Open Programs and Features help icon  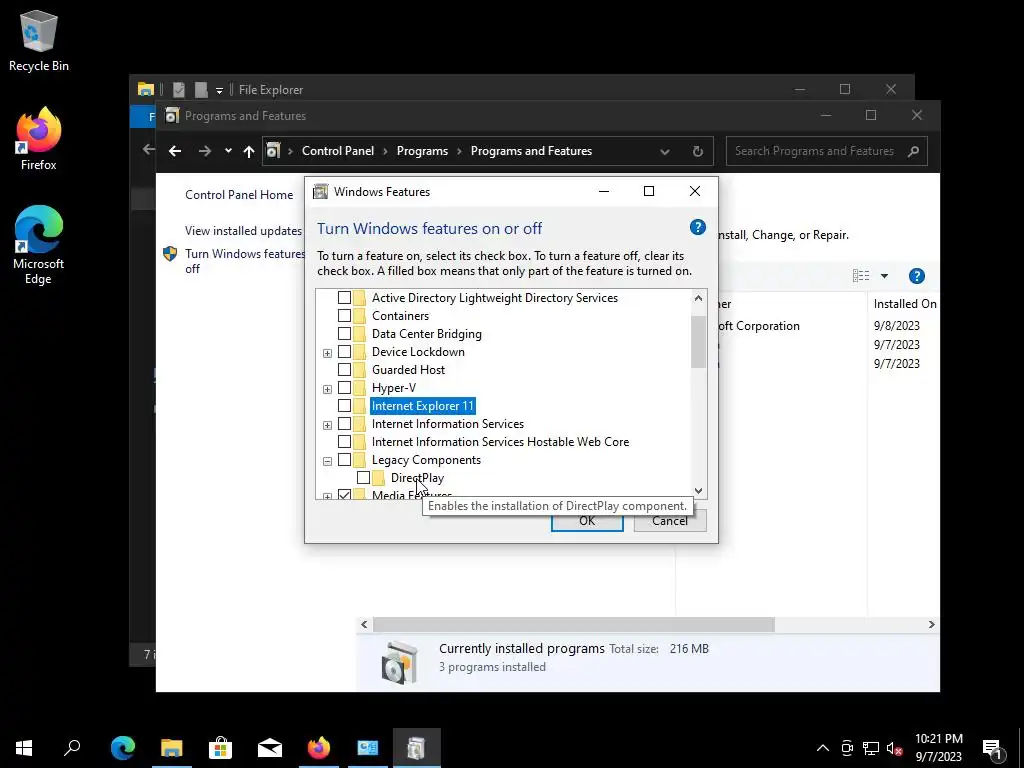917,276
